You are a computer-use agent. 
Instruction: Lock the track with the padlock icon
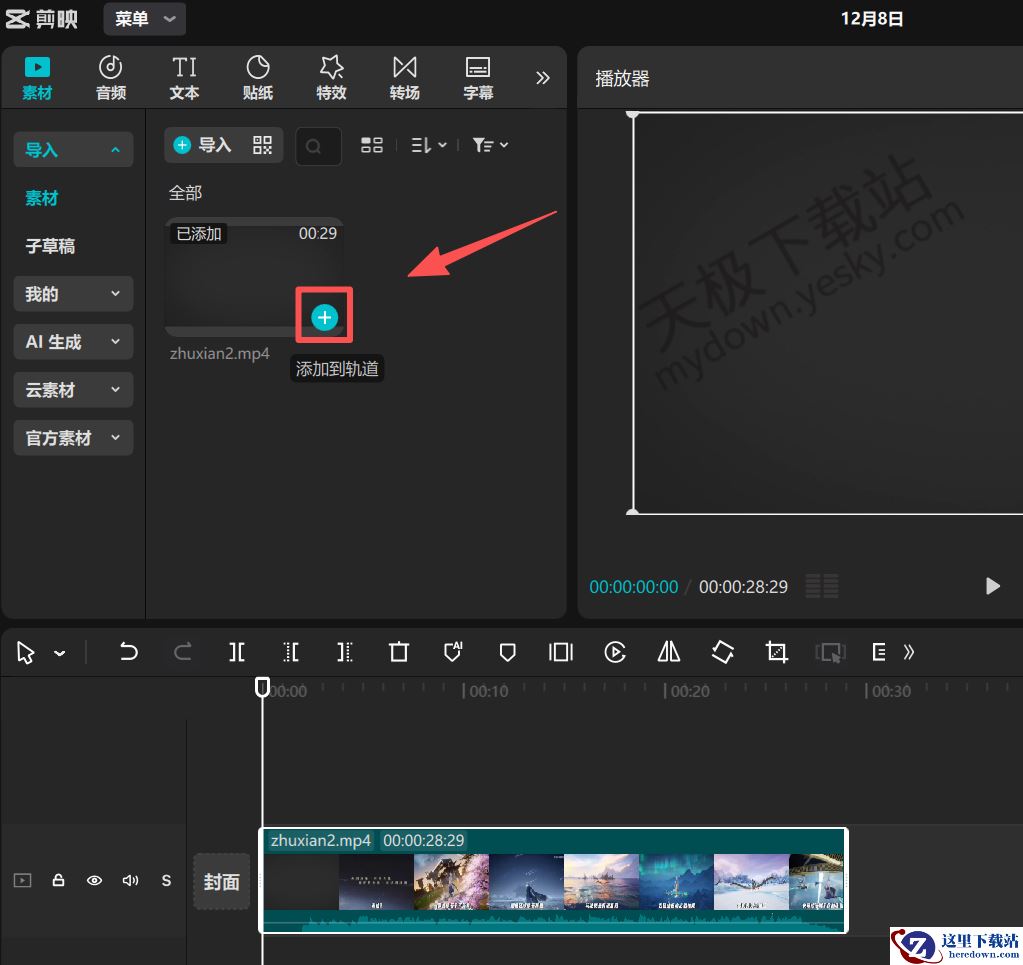click(x=58, y=880)
